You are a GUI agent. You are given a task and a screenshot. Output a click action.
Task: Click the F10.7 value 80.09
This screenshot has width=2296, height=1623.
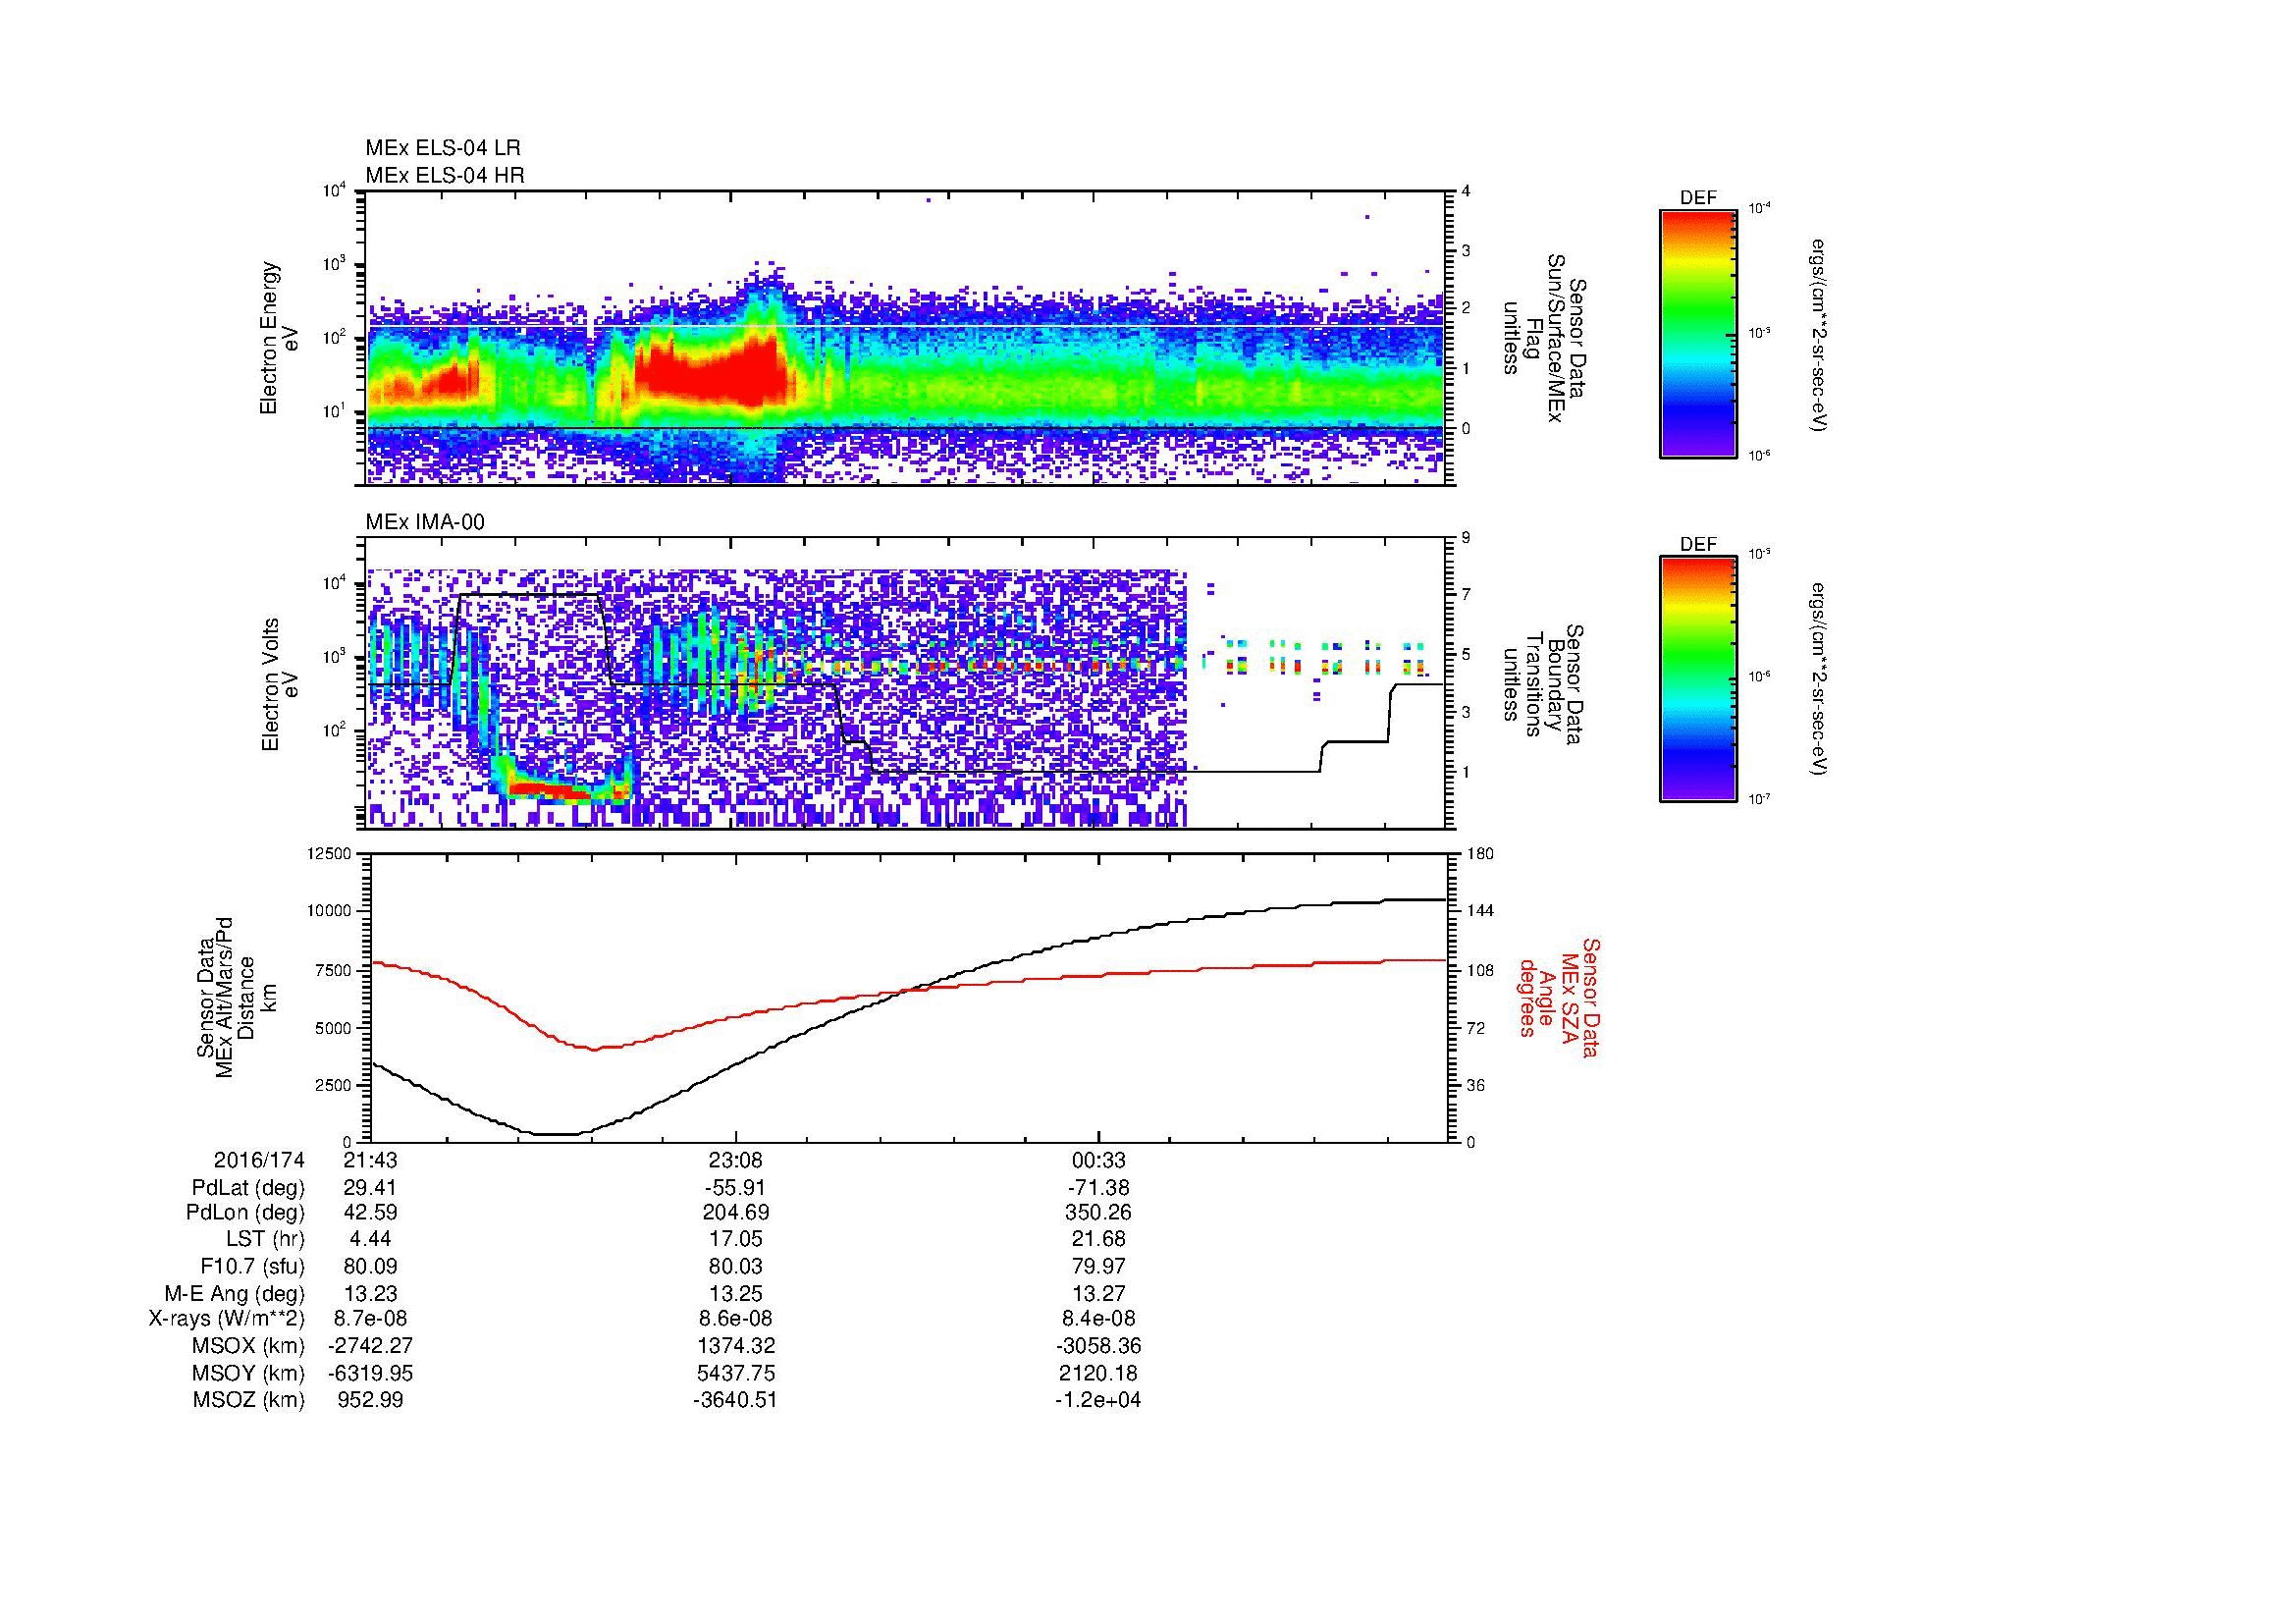click(371, 1266)
